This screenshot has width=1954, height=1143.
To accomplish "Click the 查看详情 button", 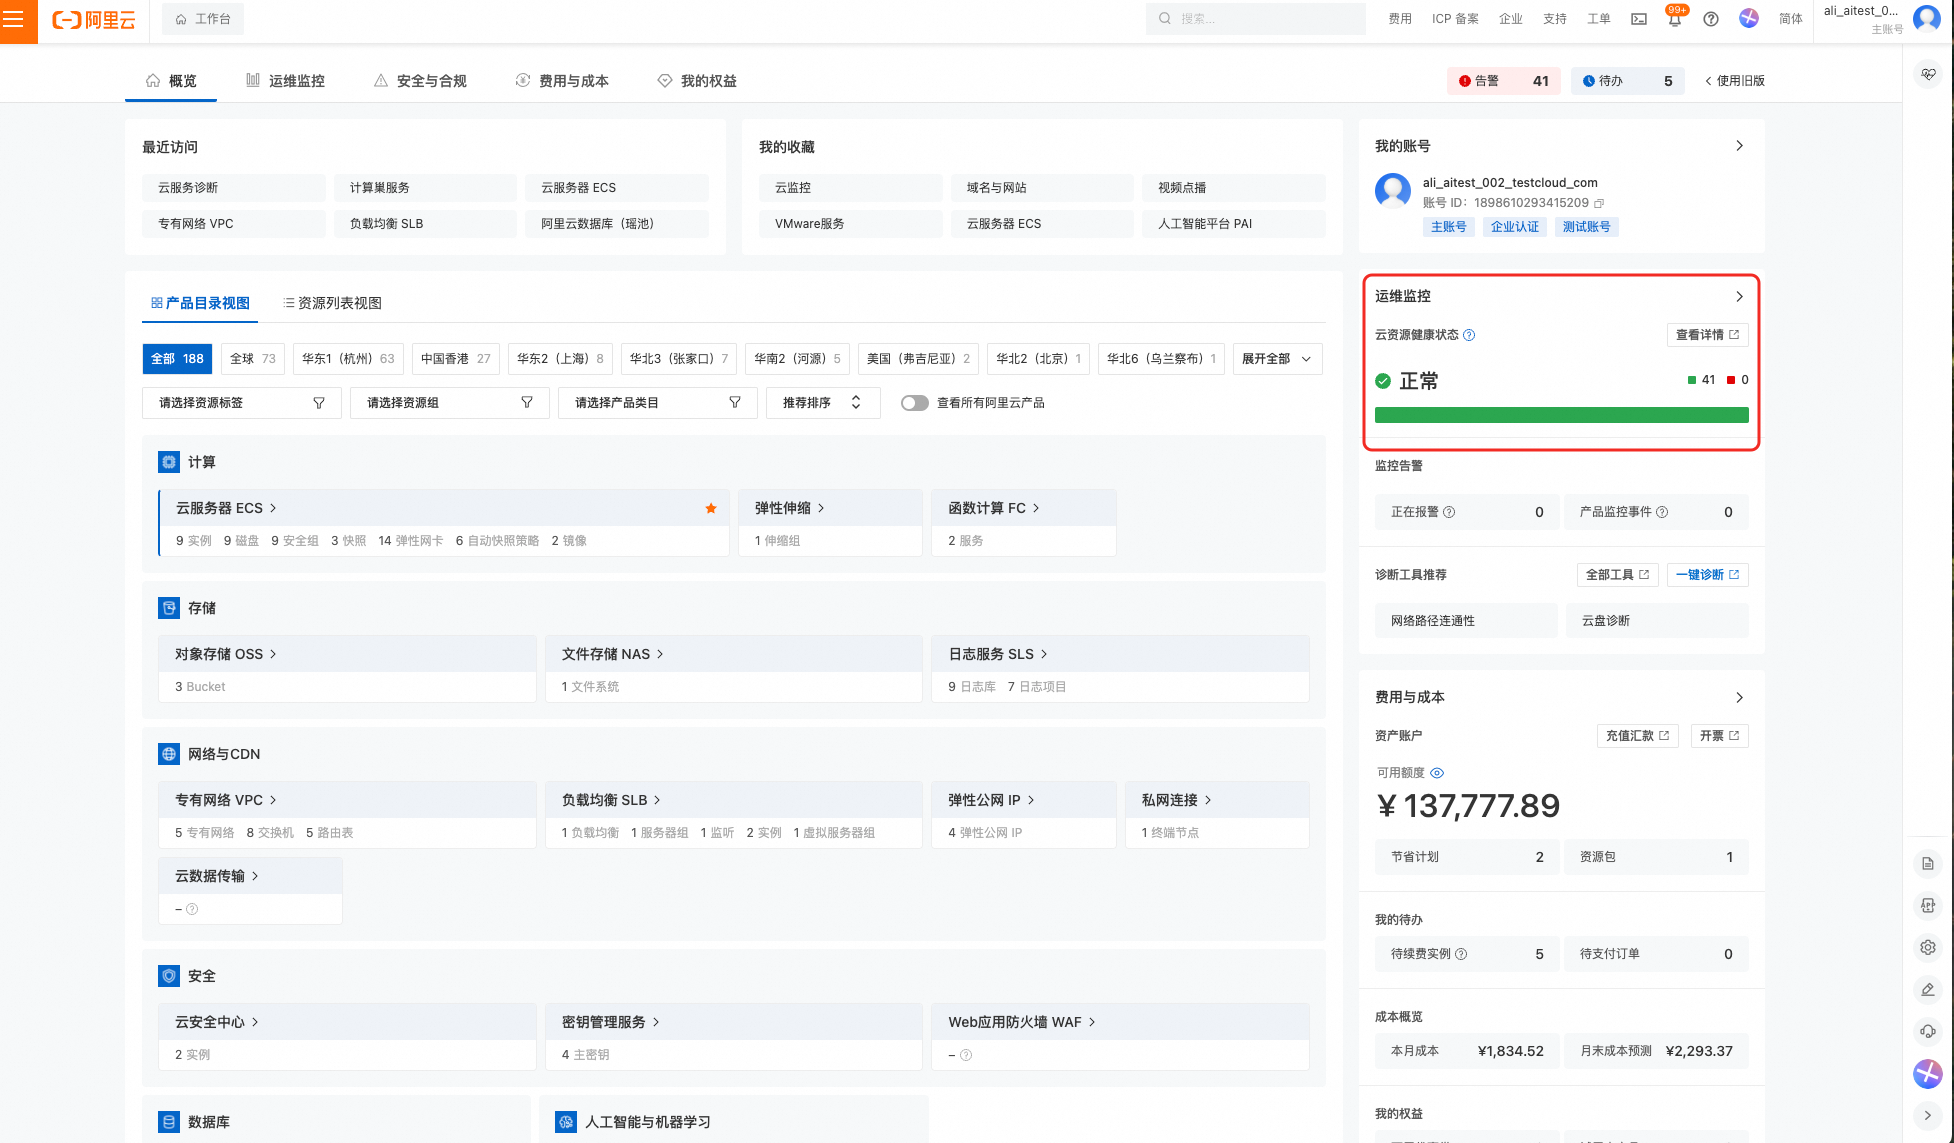I will [1707, 335].
